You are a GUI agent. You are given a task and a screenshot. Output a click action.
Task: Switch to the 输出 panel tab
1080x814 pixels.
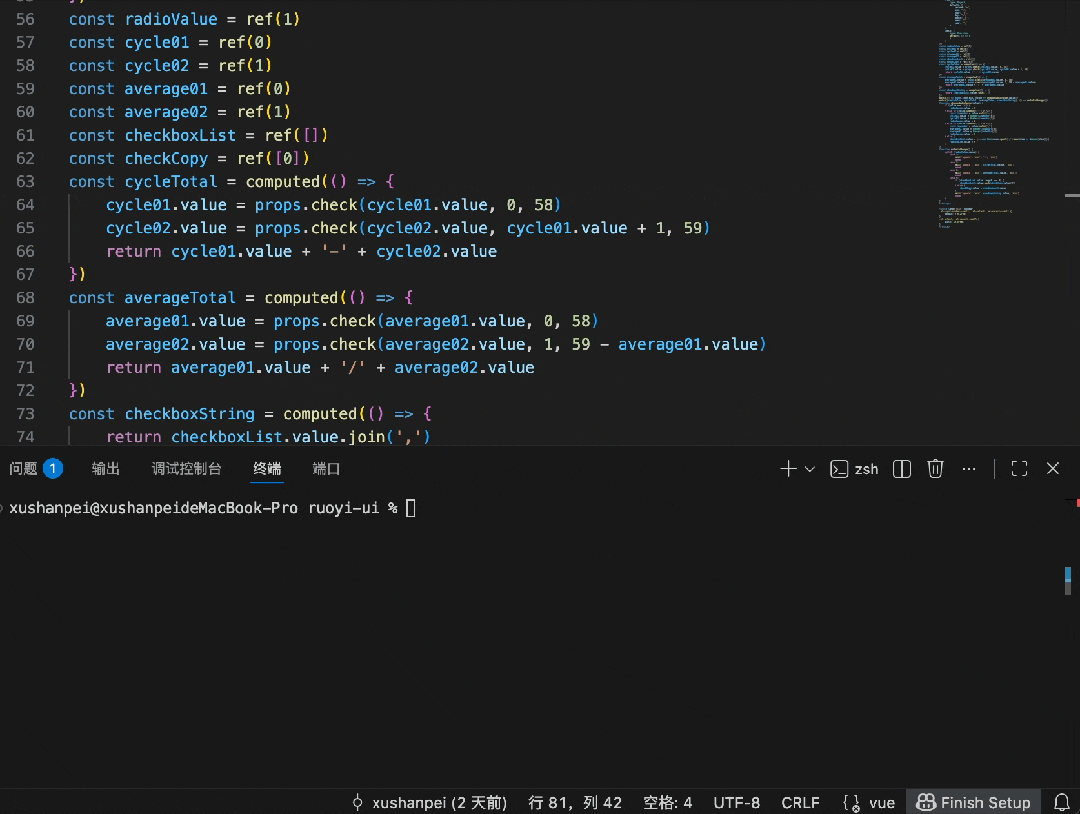(105, 468)
